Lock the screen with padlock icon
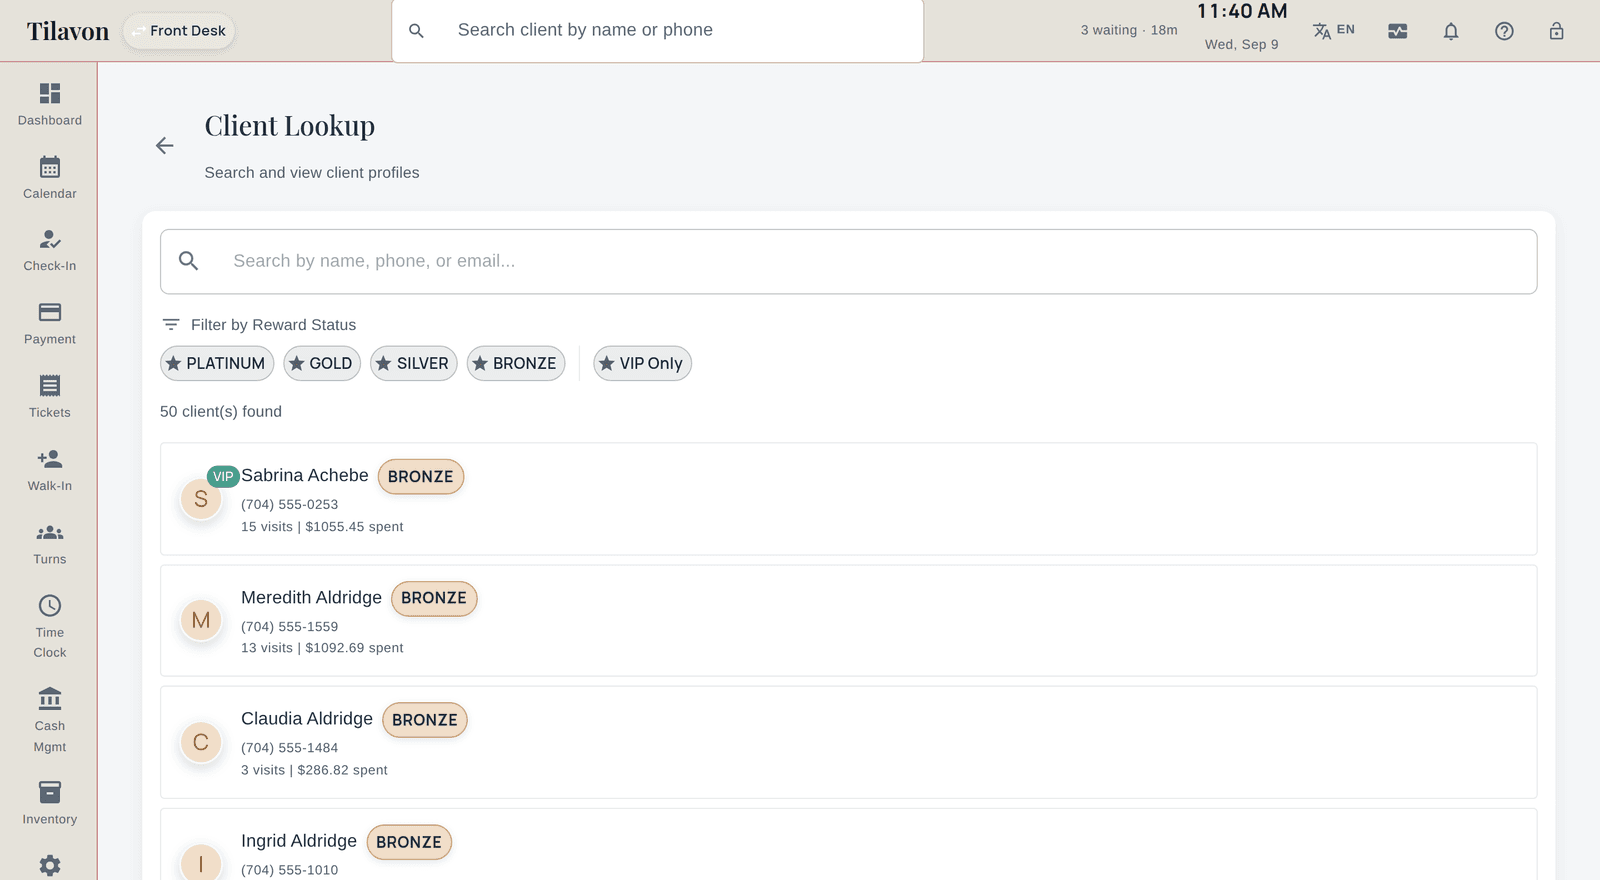This screenshot has height=880, width=1600. [1557, 31]
